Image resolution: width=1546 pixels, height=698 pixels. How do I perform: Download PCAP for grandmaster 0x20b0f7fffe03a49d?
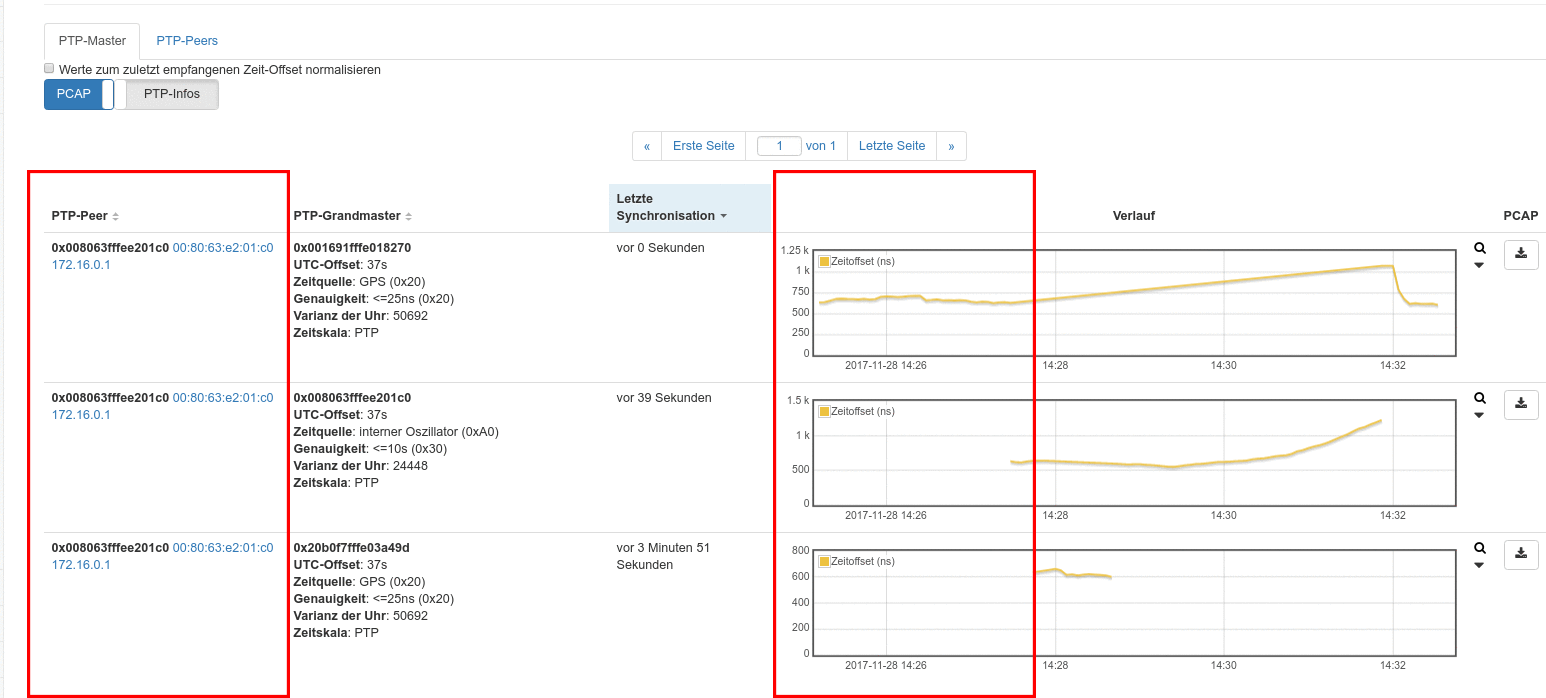click(x=1520, y=554)
